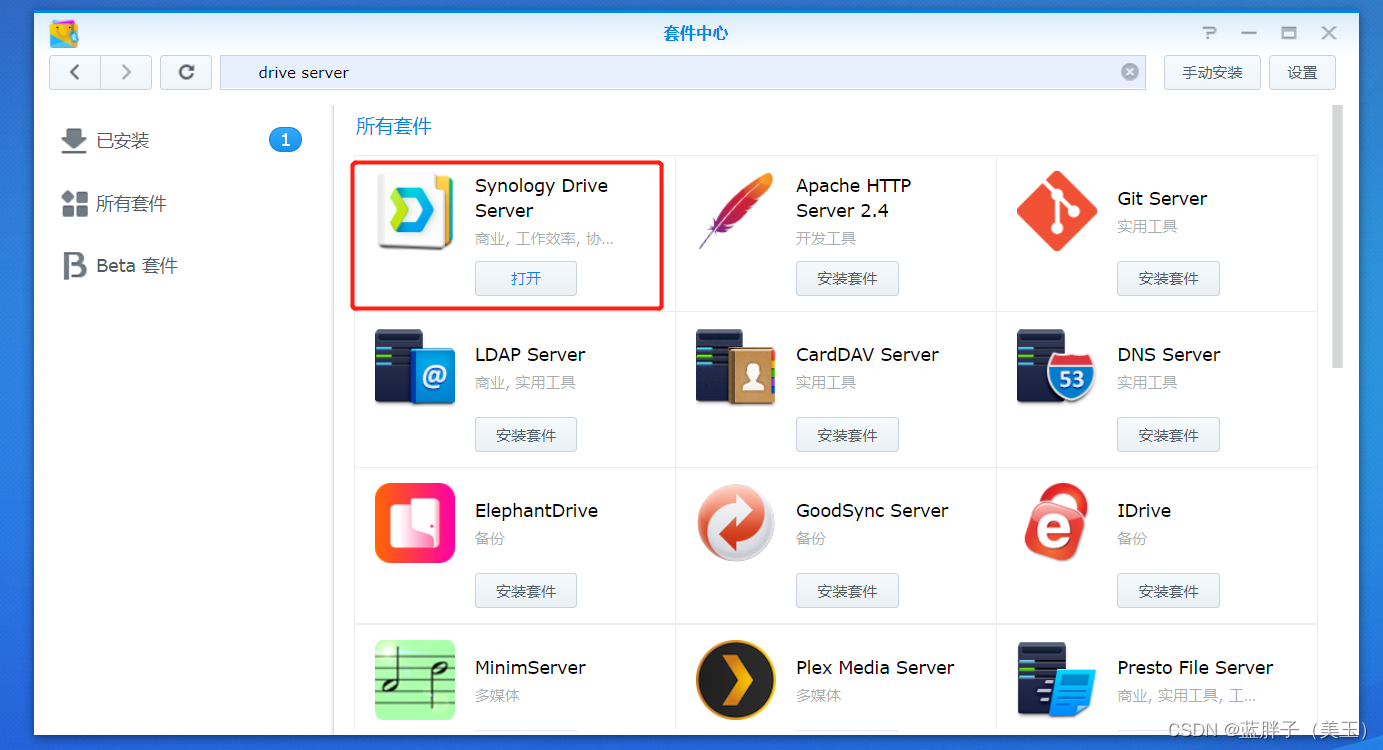This screenshot has width=1383, height=750.
Task: Open help with the question mark icon
Action: tap(1210, 33)
